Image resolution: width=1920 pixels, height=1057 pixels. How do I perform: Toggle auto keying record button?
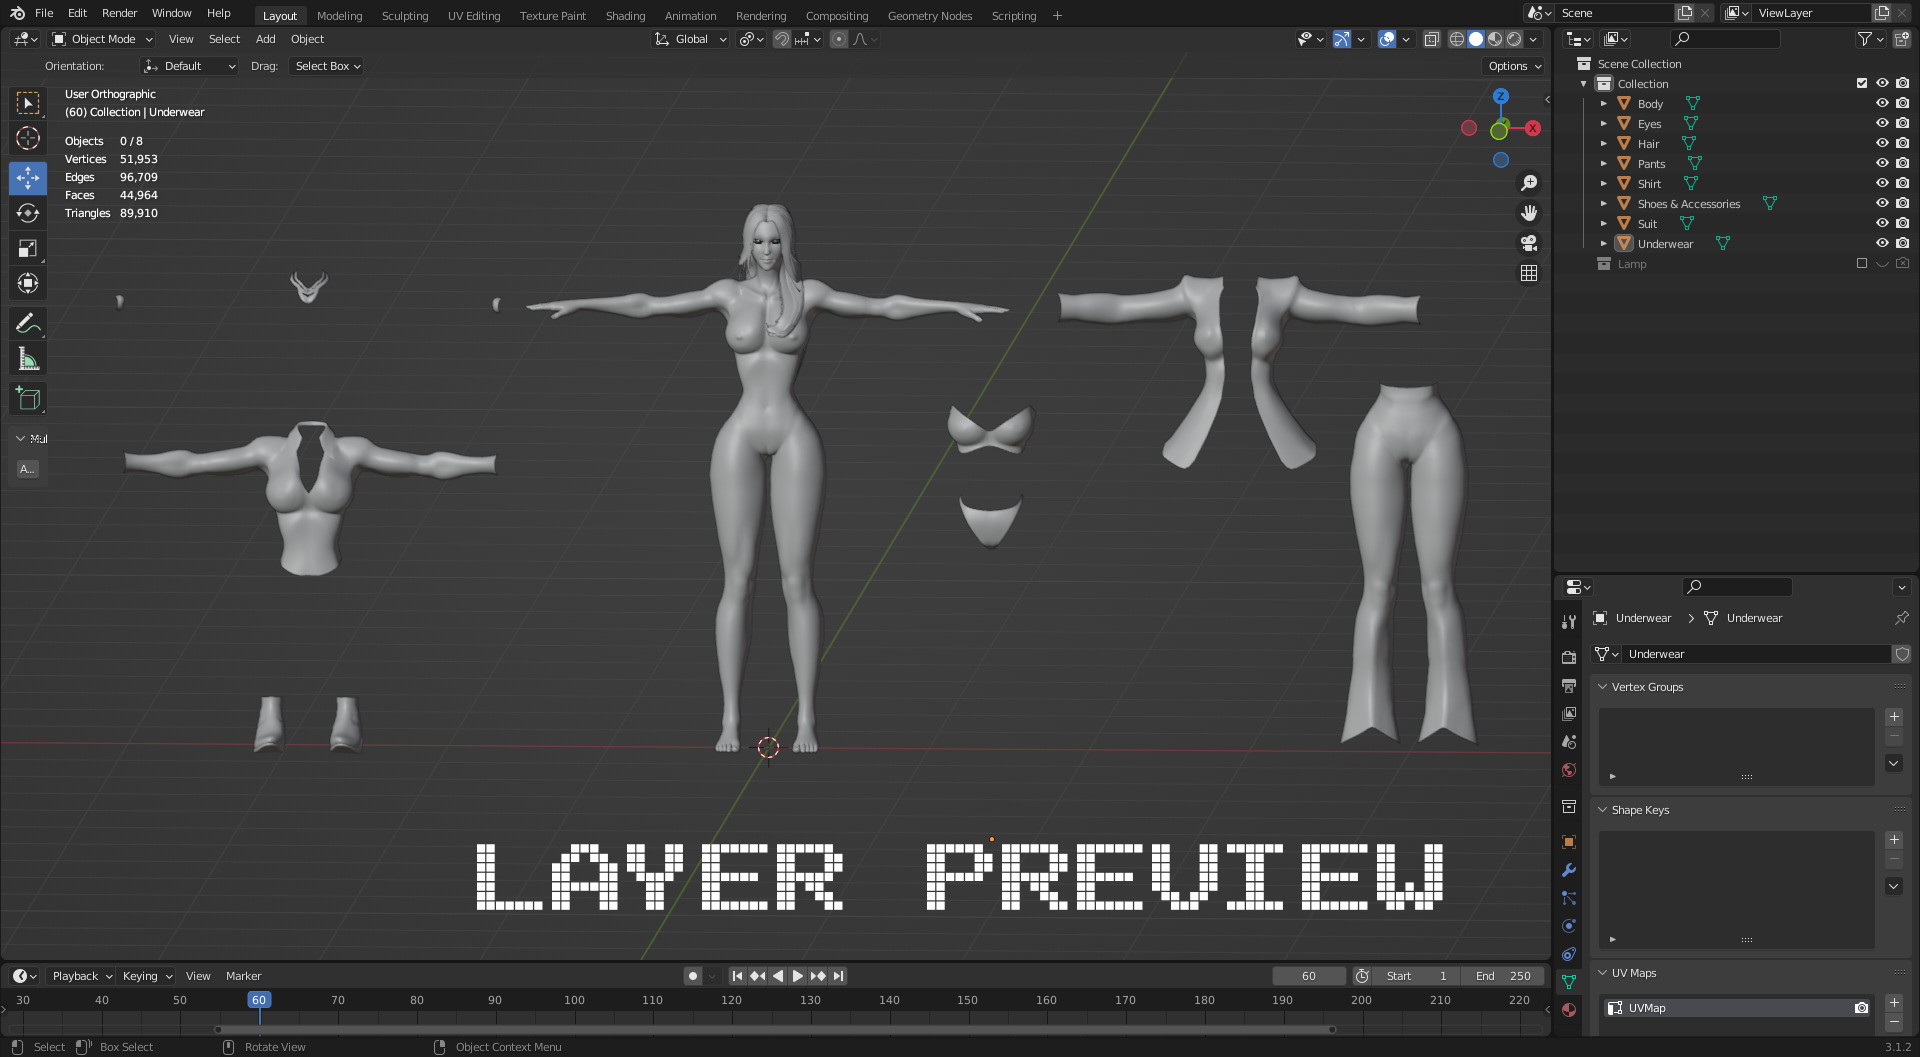click(693, 976)
